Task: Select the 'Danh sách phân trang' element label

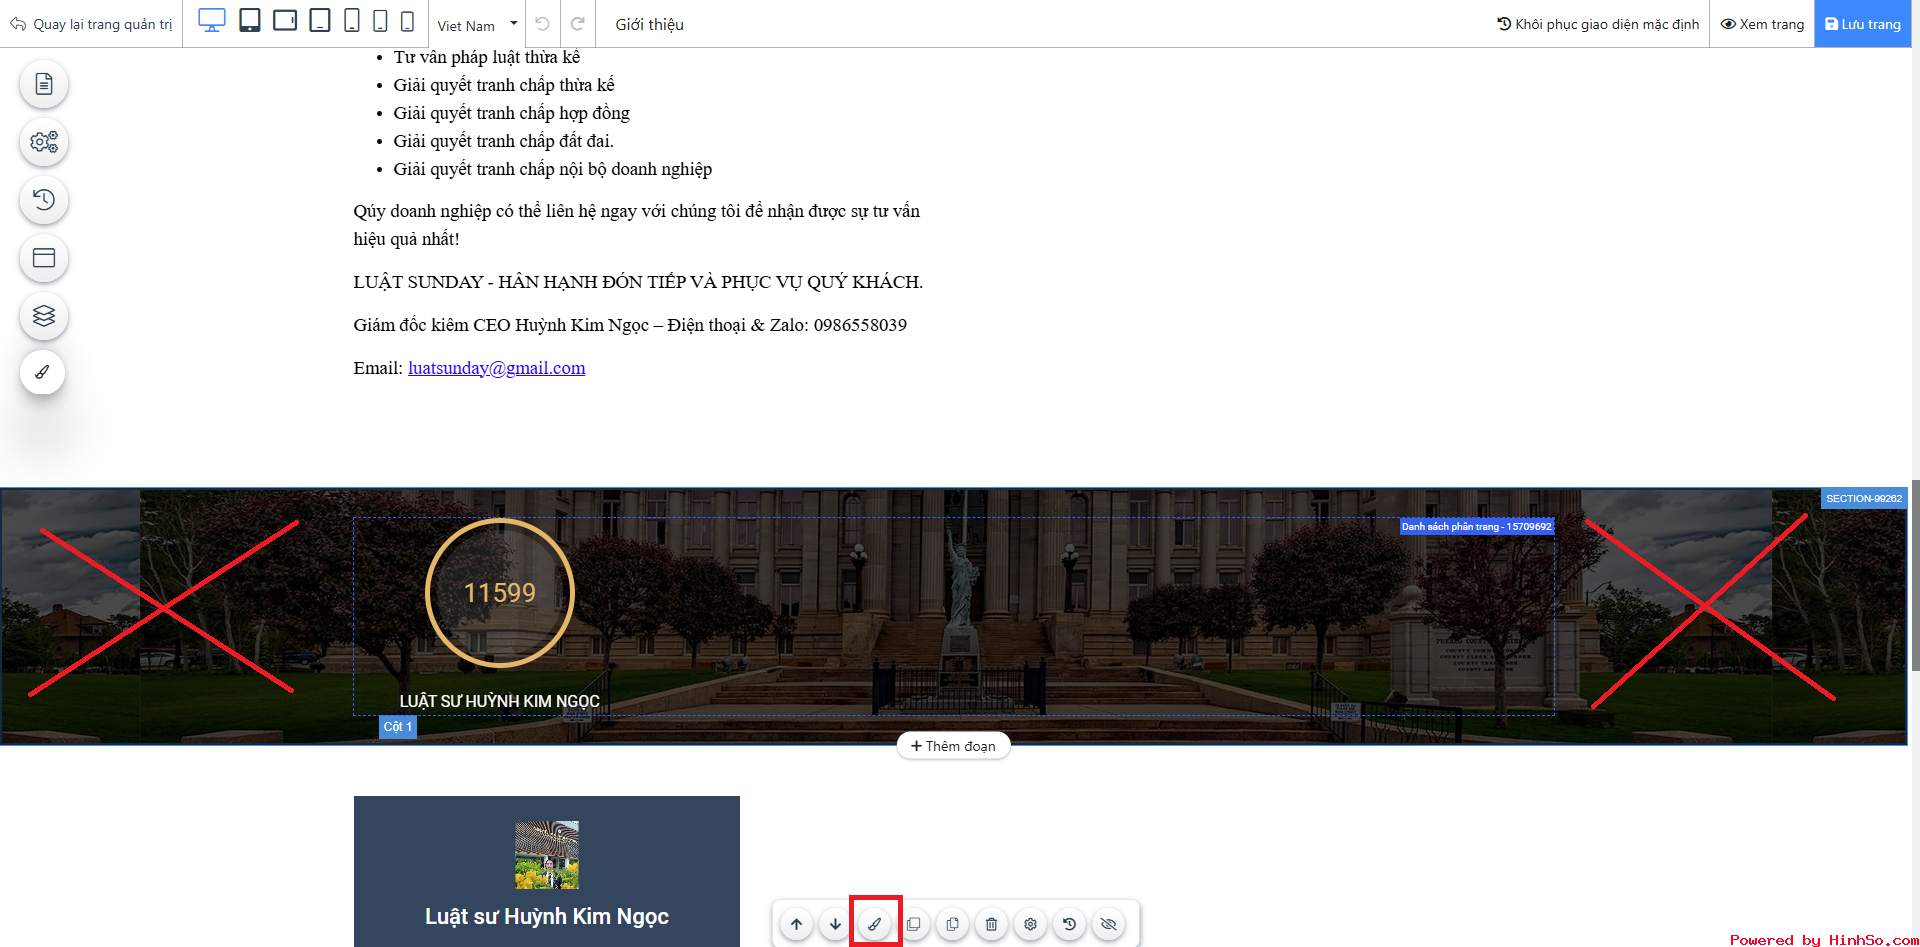Action: pyautogui.click(x=1476, y=526)
